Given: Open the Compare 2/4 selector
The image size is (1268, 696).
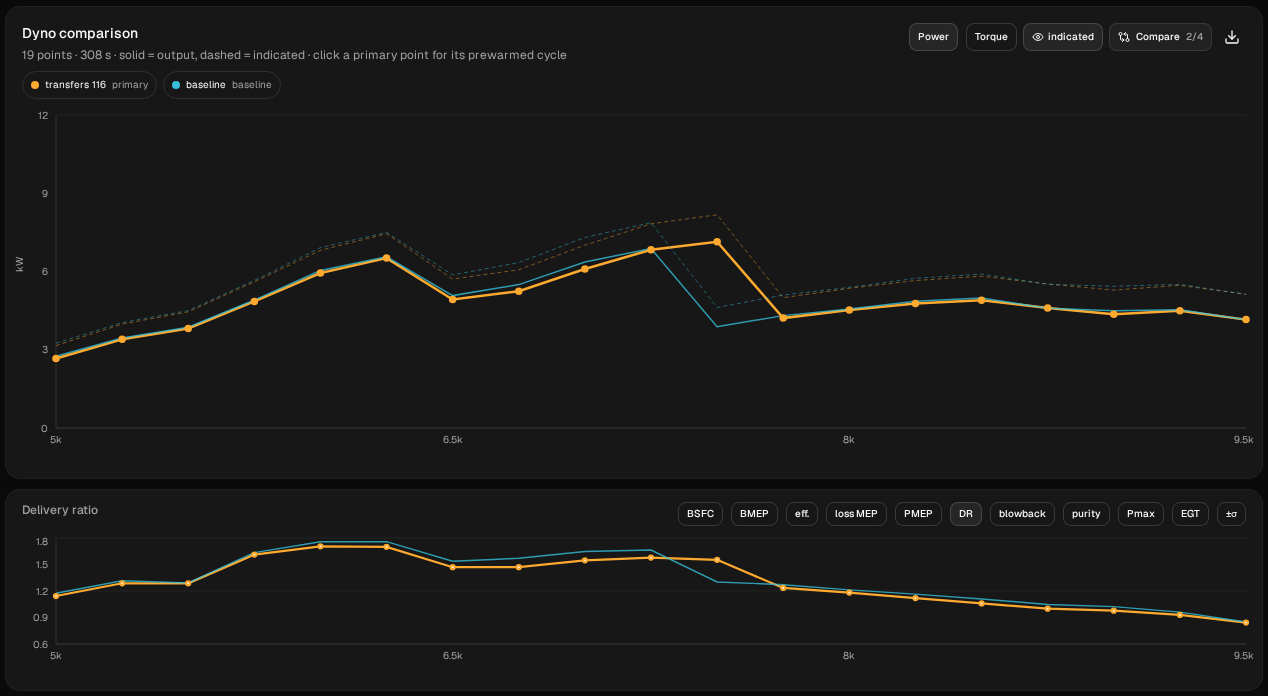Looking at the screenshot, I should pyautogui.click(x=1160, y=37).
